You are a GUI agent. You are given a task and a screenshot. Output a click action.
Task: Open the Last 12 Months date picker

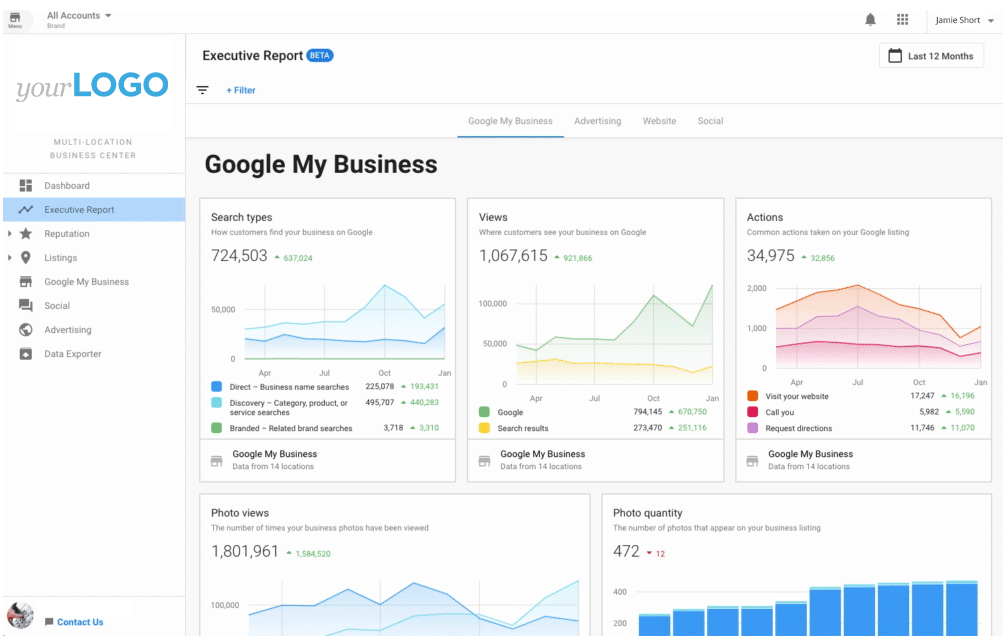931,56
